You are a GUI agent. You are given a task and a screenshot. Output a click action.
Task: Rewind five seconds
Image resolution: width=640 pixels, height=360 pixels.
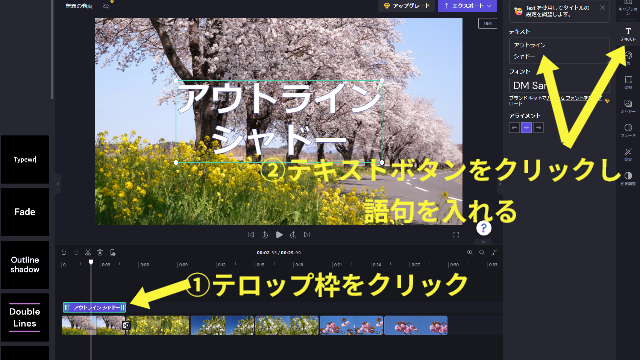tap(265, 235)
